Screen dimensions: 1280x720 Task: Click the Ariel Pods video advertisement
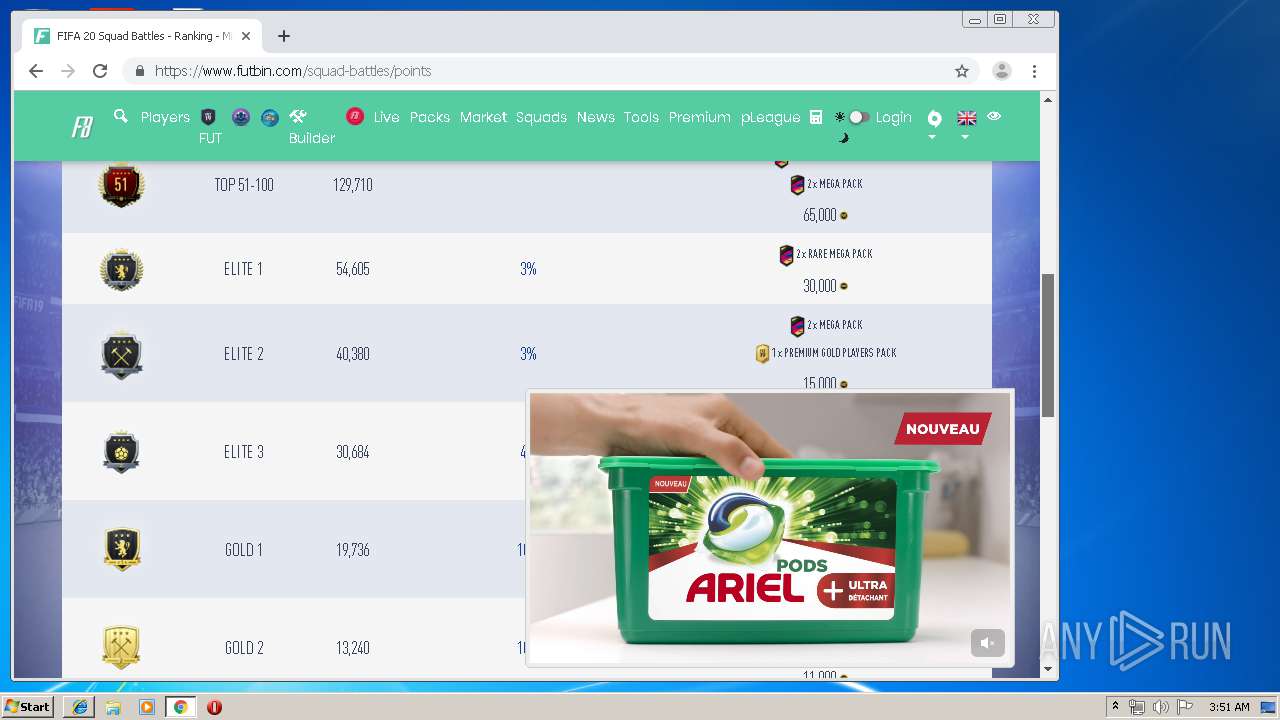(x=770, y=527)
